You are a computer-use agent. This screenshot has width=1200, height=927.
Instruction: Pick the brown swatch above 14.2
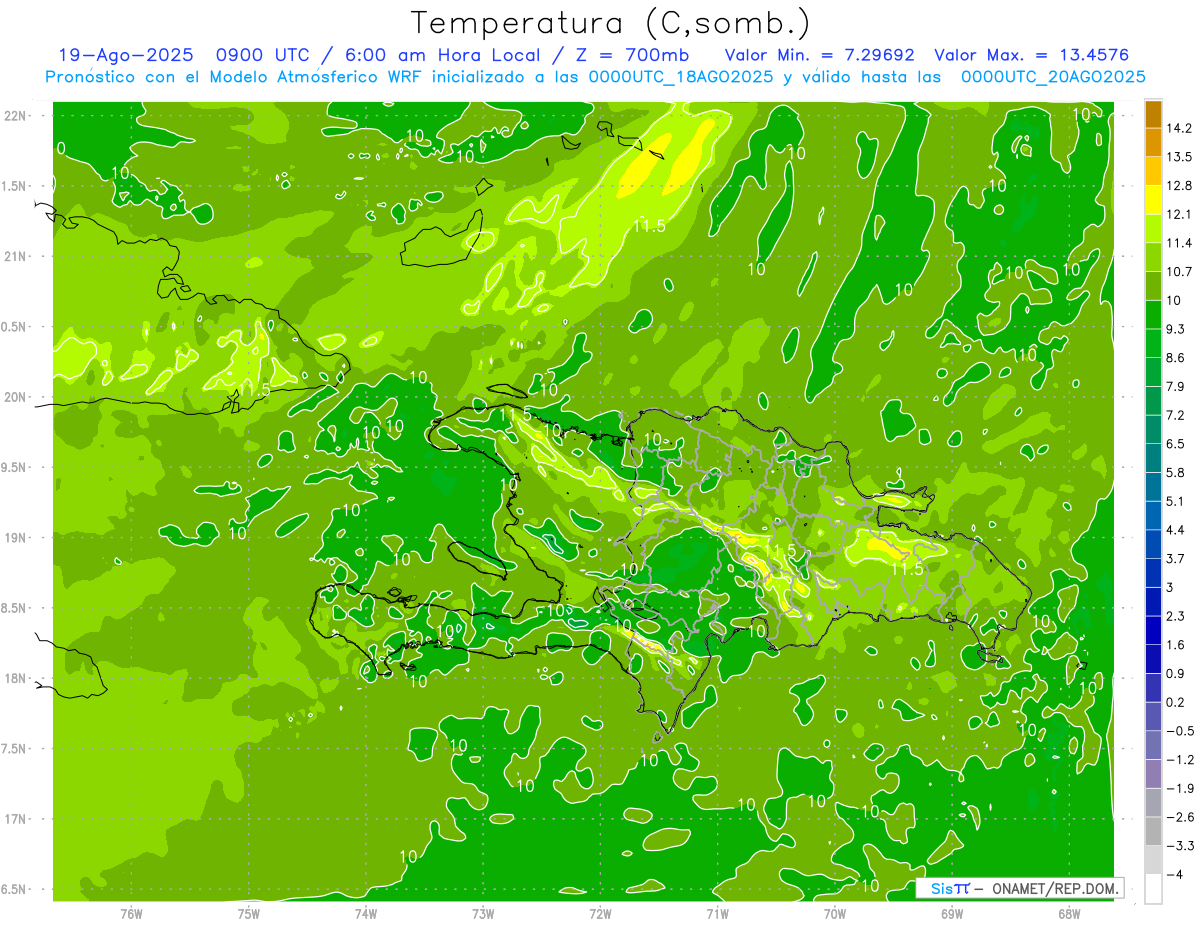[x=1153, y=114]
